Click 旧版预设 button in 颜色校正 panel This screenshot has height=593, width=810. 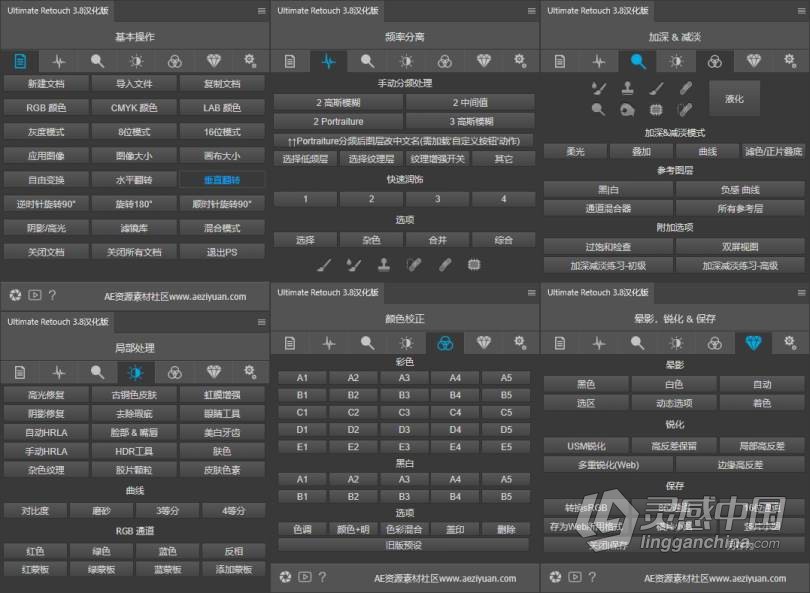(x=403, y=545)
